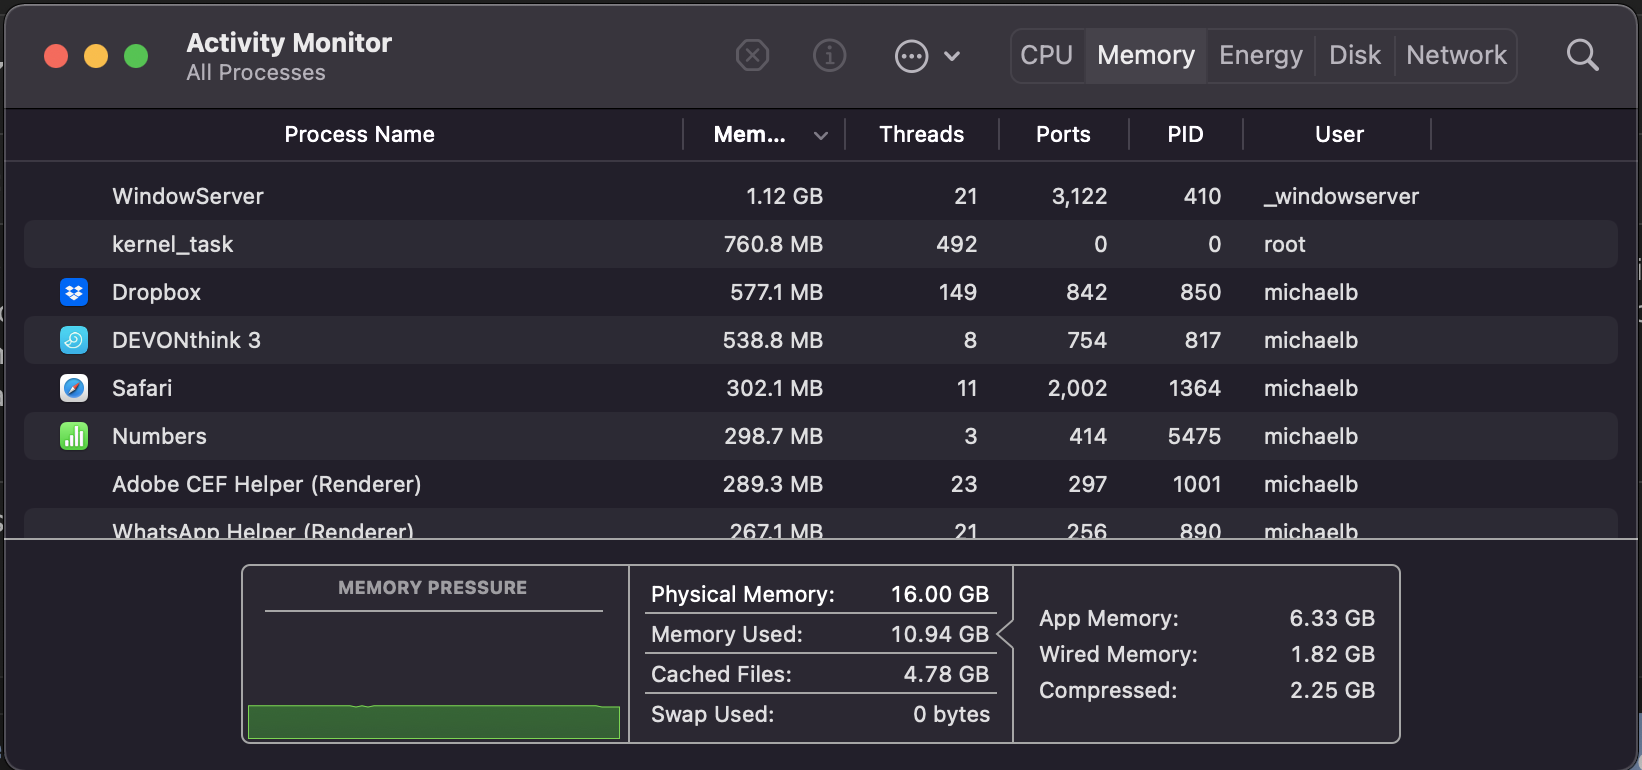Switch to the Energy tab
The height and width of the screenshot is (770, 1642).
[x=1261, y=55]
